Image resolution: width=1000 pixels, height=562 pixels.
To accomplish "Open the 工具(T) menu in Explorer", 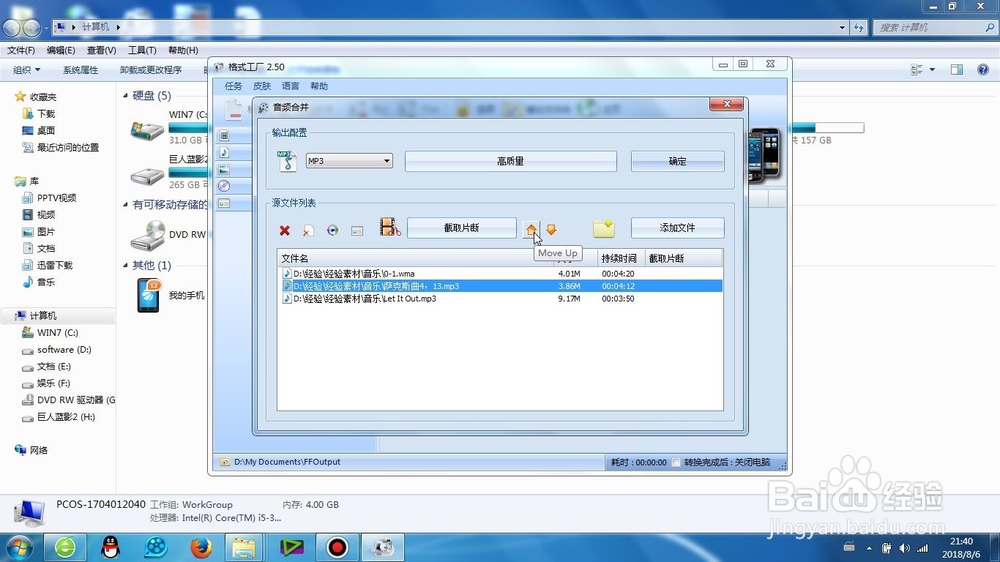I will pos(142,50).
